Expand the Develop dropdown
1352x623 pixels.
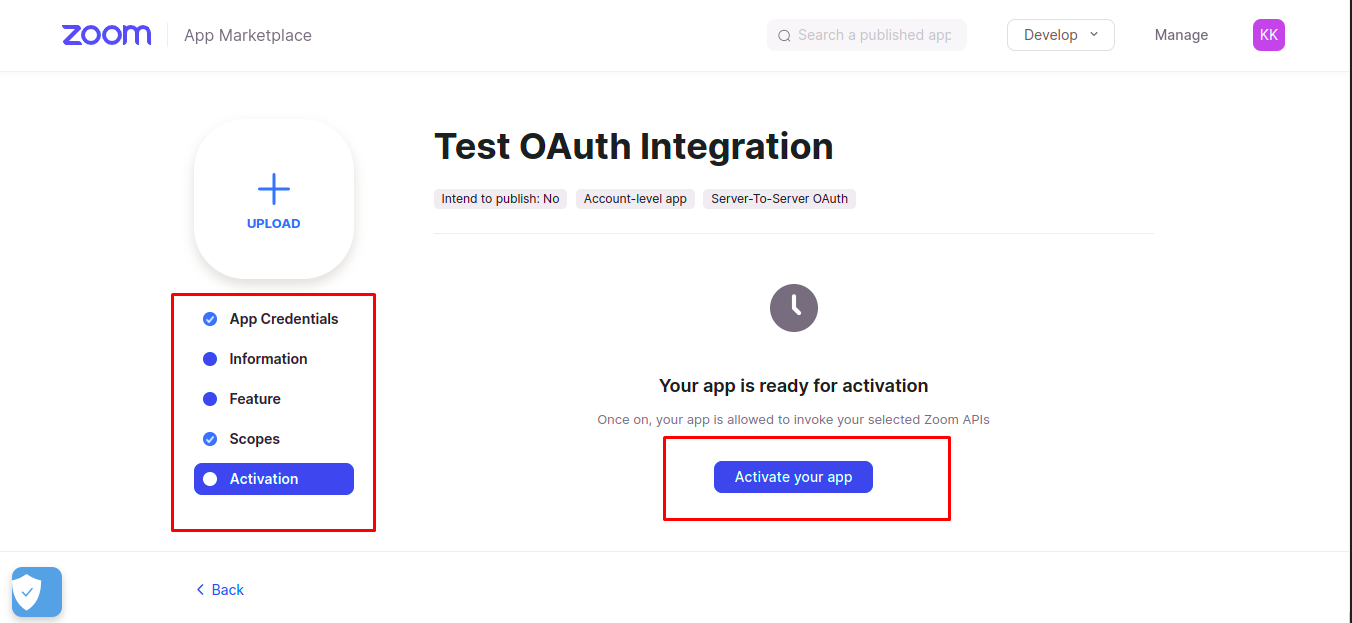pos(1060,35)
